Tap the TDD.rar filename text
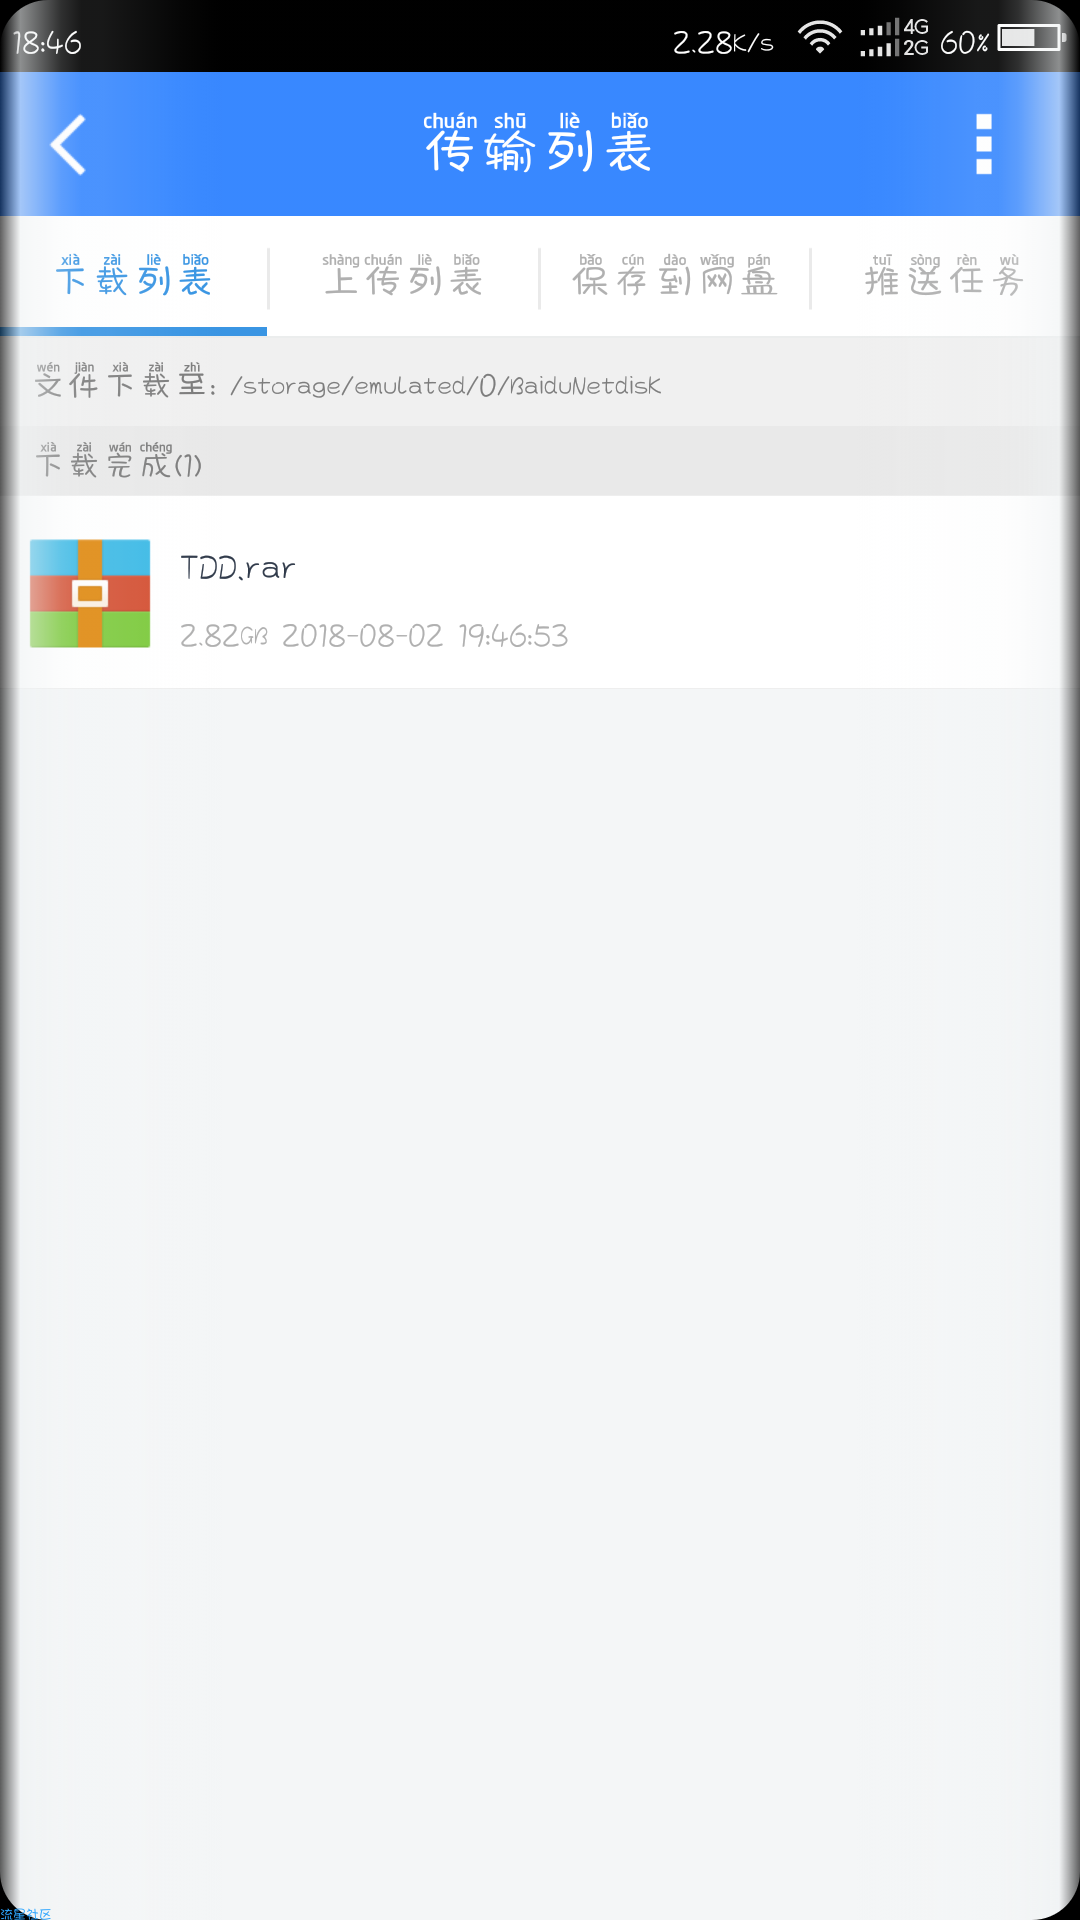This screenshot has height=1920, width=1080. 238,568
